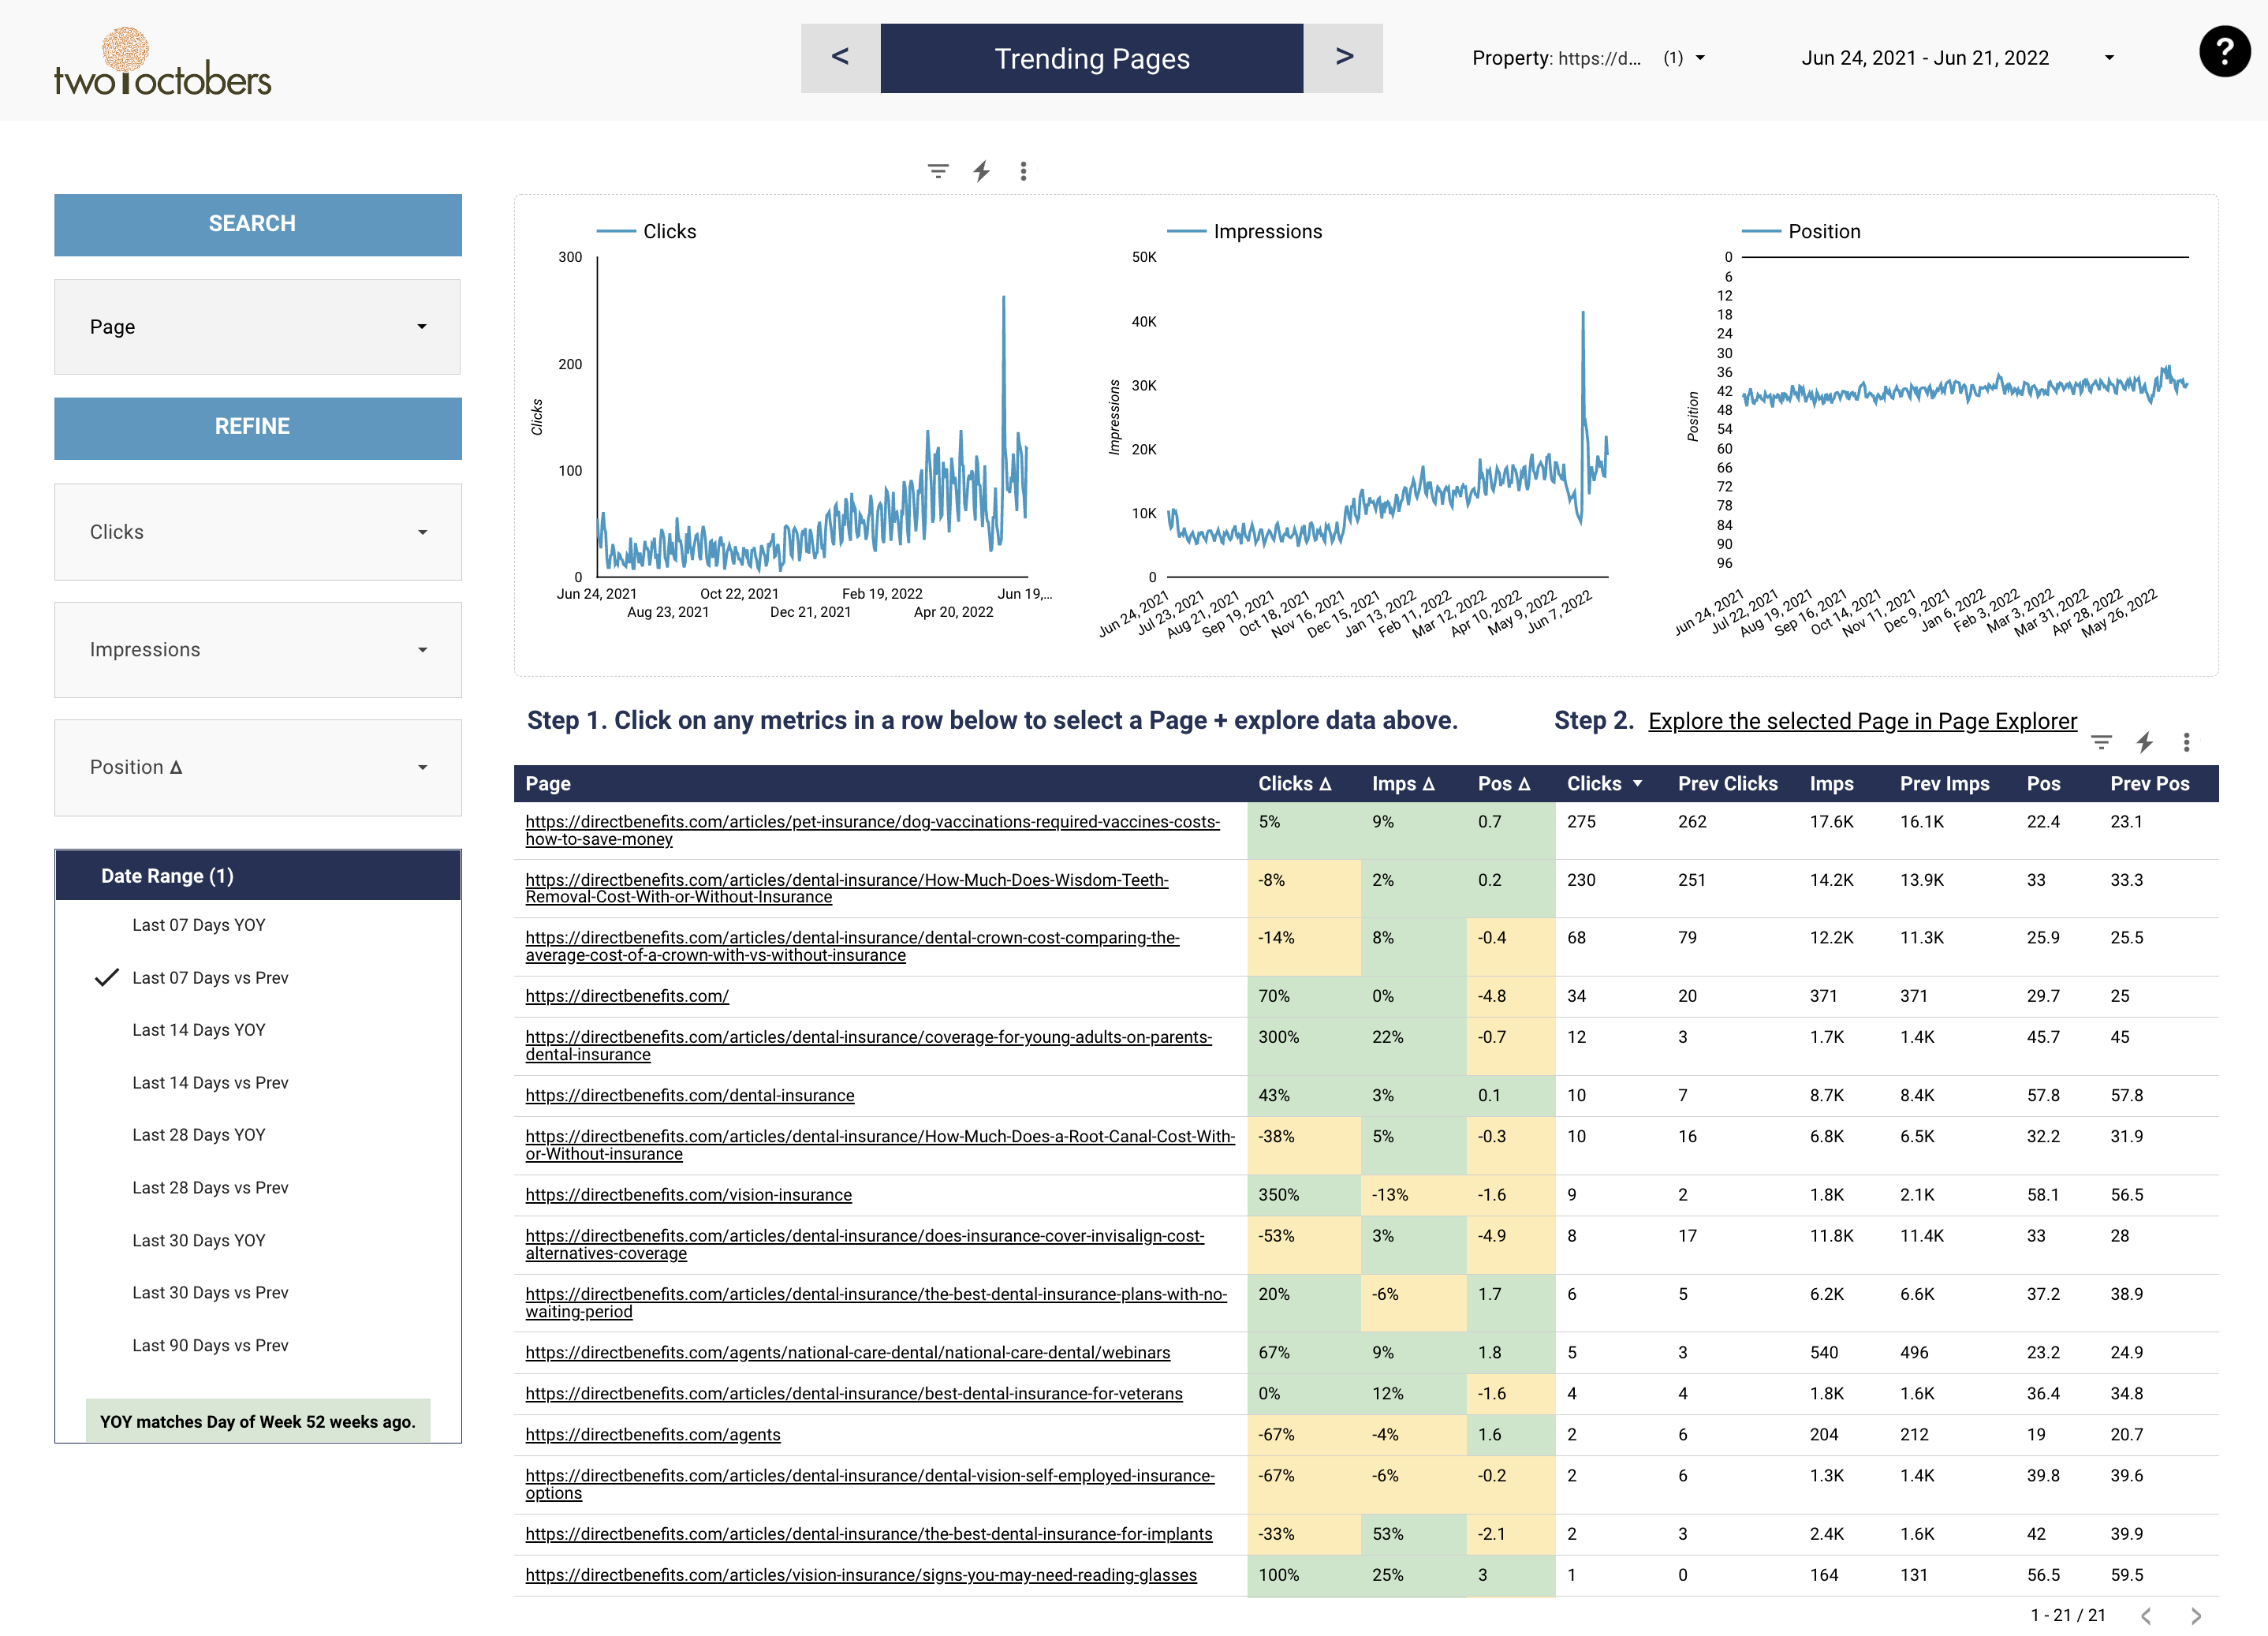This screenshot has height=1636, width=2268.
Task: Toggle the 'Last 07 Days YOY' date option
Action: [x=197, y=924]
